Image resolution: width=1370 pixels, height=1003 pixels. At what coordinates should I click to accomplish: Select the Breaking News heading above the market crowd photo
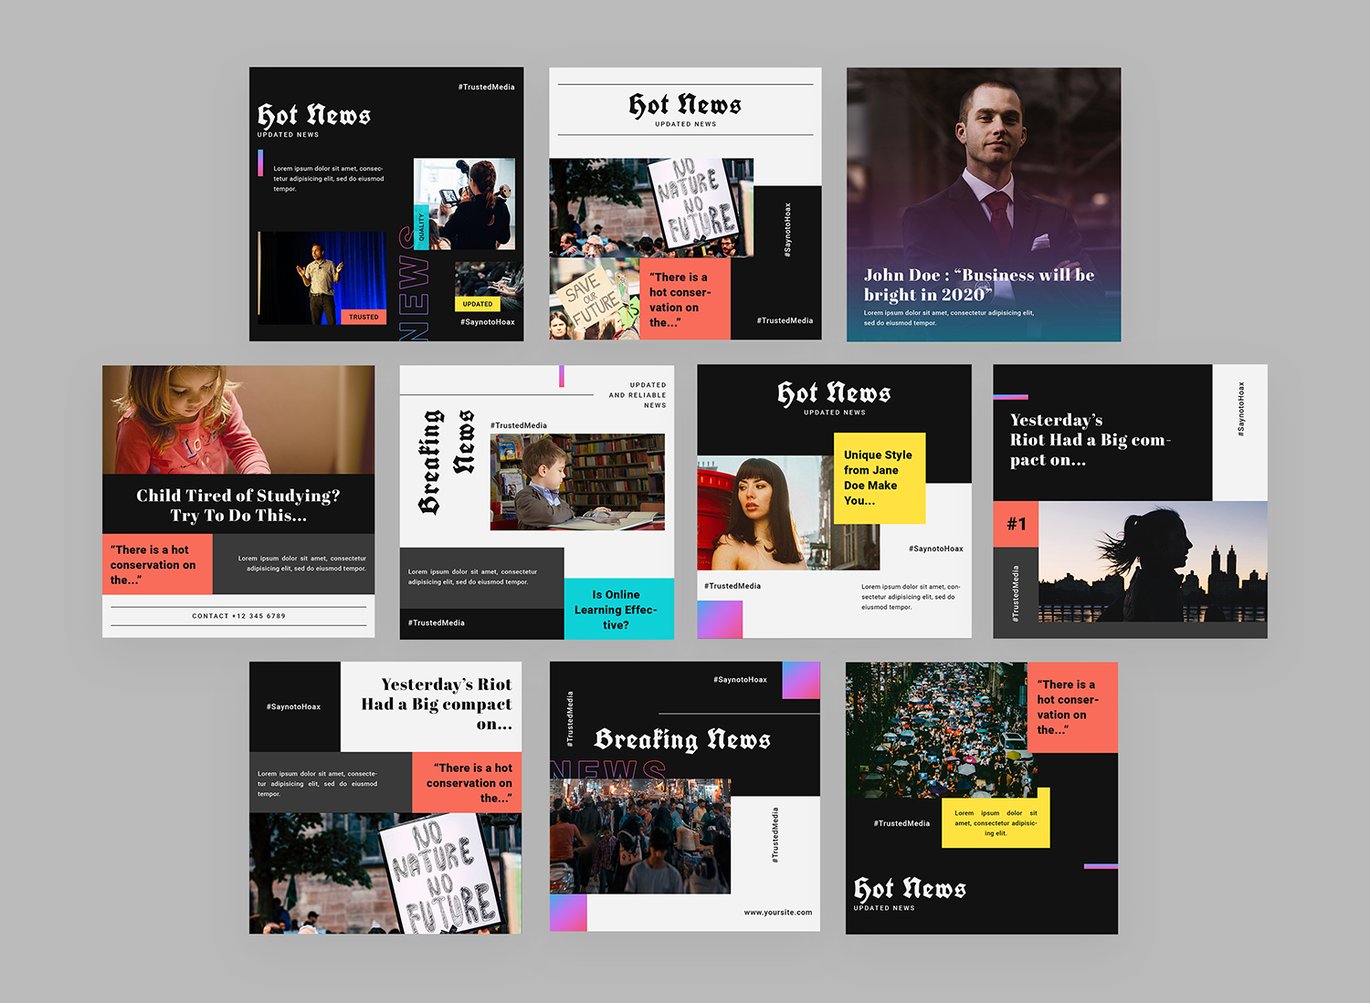coord(682,739)
